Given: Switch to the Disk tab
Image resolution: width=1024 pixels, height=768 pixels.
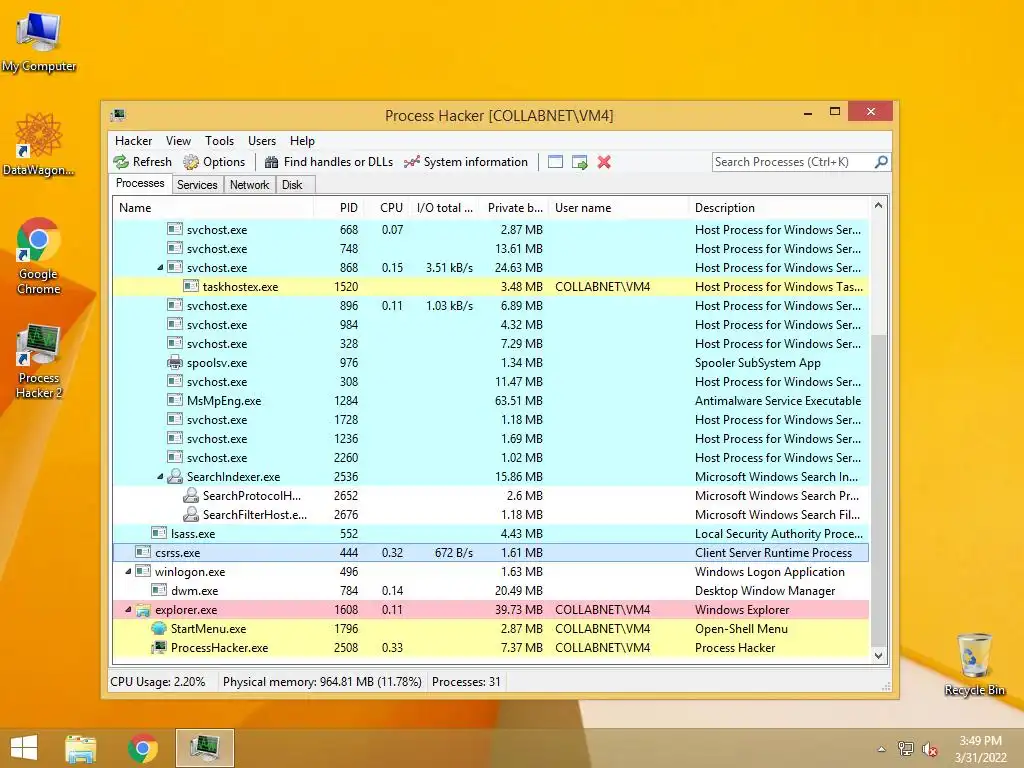Looking at the screenshot, I should 293,185.
